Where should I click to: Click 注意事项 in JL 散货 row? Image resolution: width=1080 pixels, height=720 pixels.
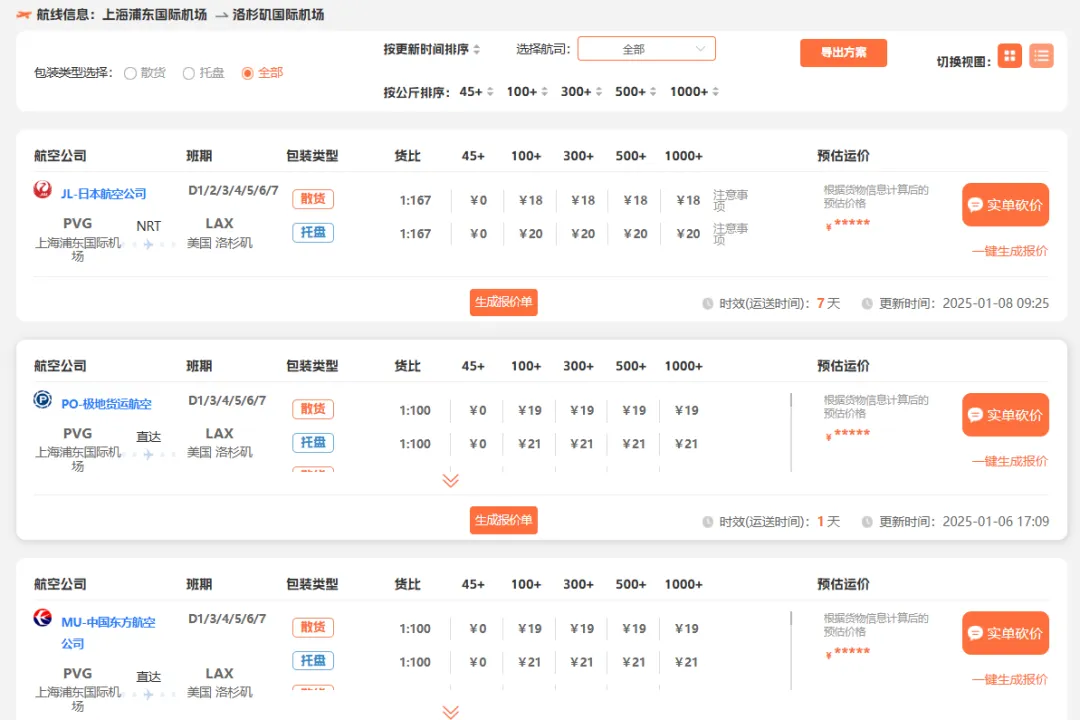(730, 200)
